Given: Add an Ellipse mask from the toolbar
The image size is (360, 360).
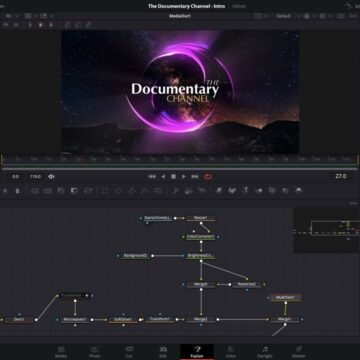Looking at the screenshot, I should (x=118, y=191).
